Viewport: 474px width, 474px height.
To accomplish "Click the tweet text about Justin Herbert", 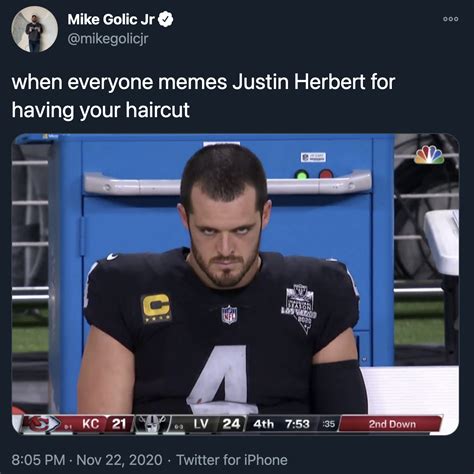I will click(203, 96).
